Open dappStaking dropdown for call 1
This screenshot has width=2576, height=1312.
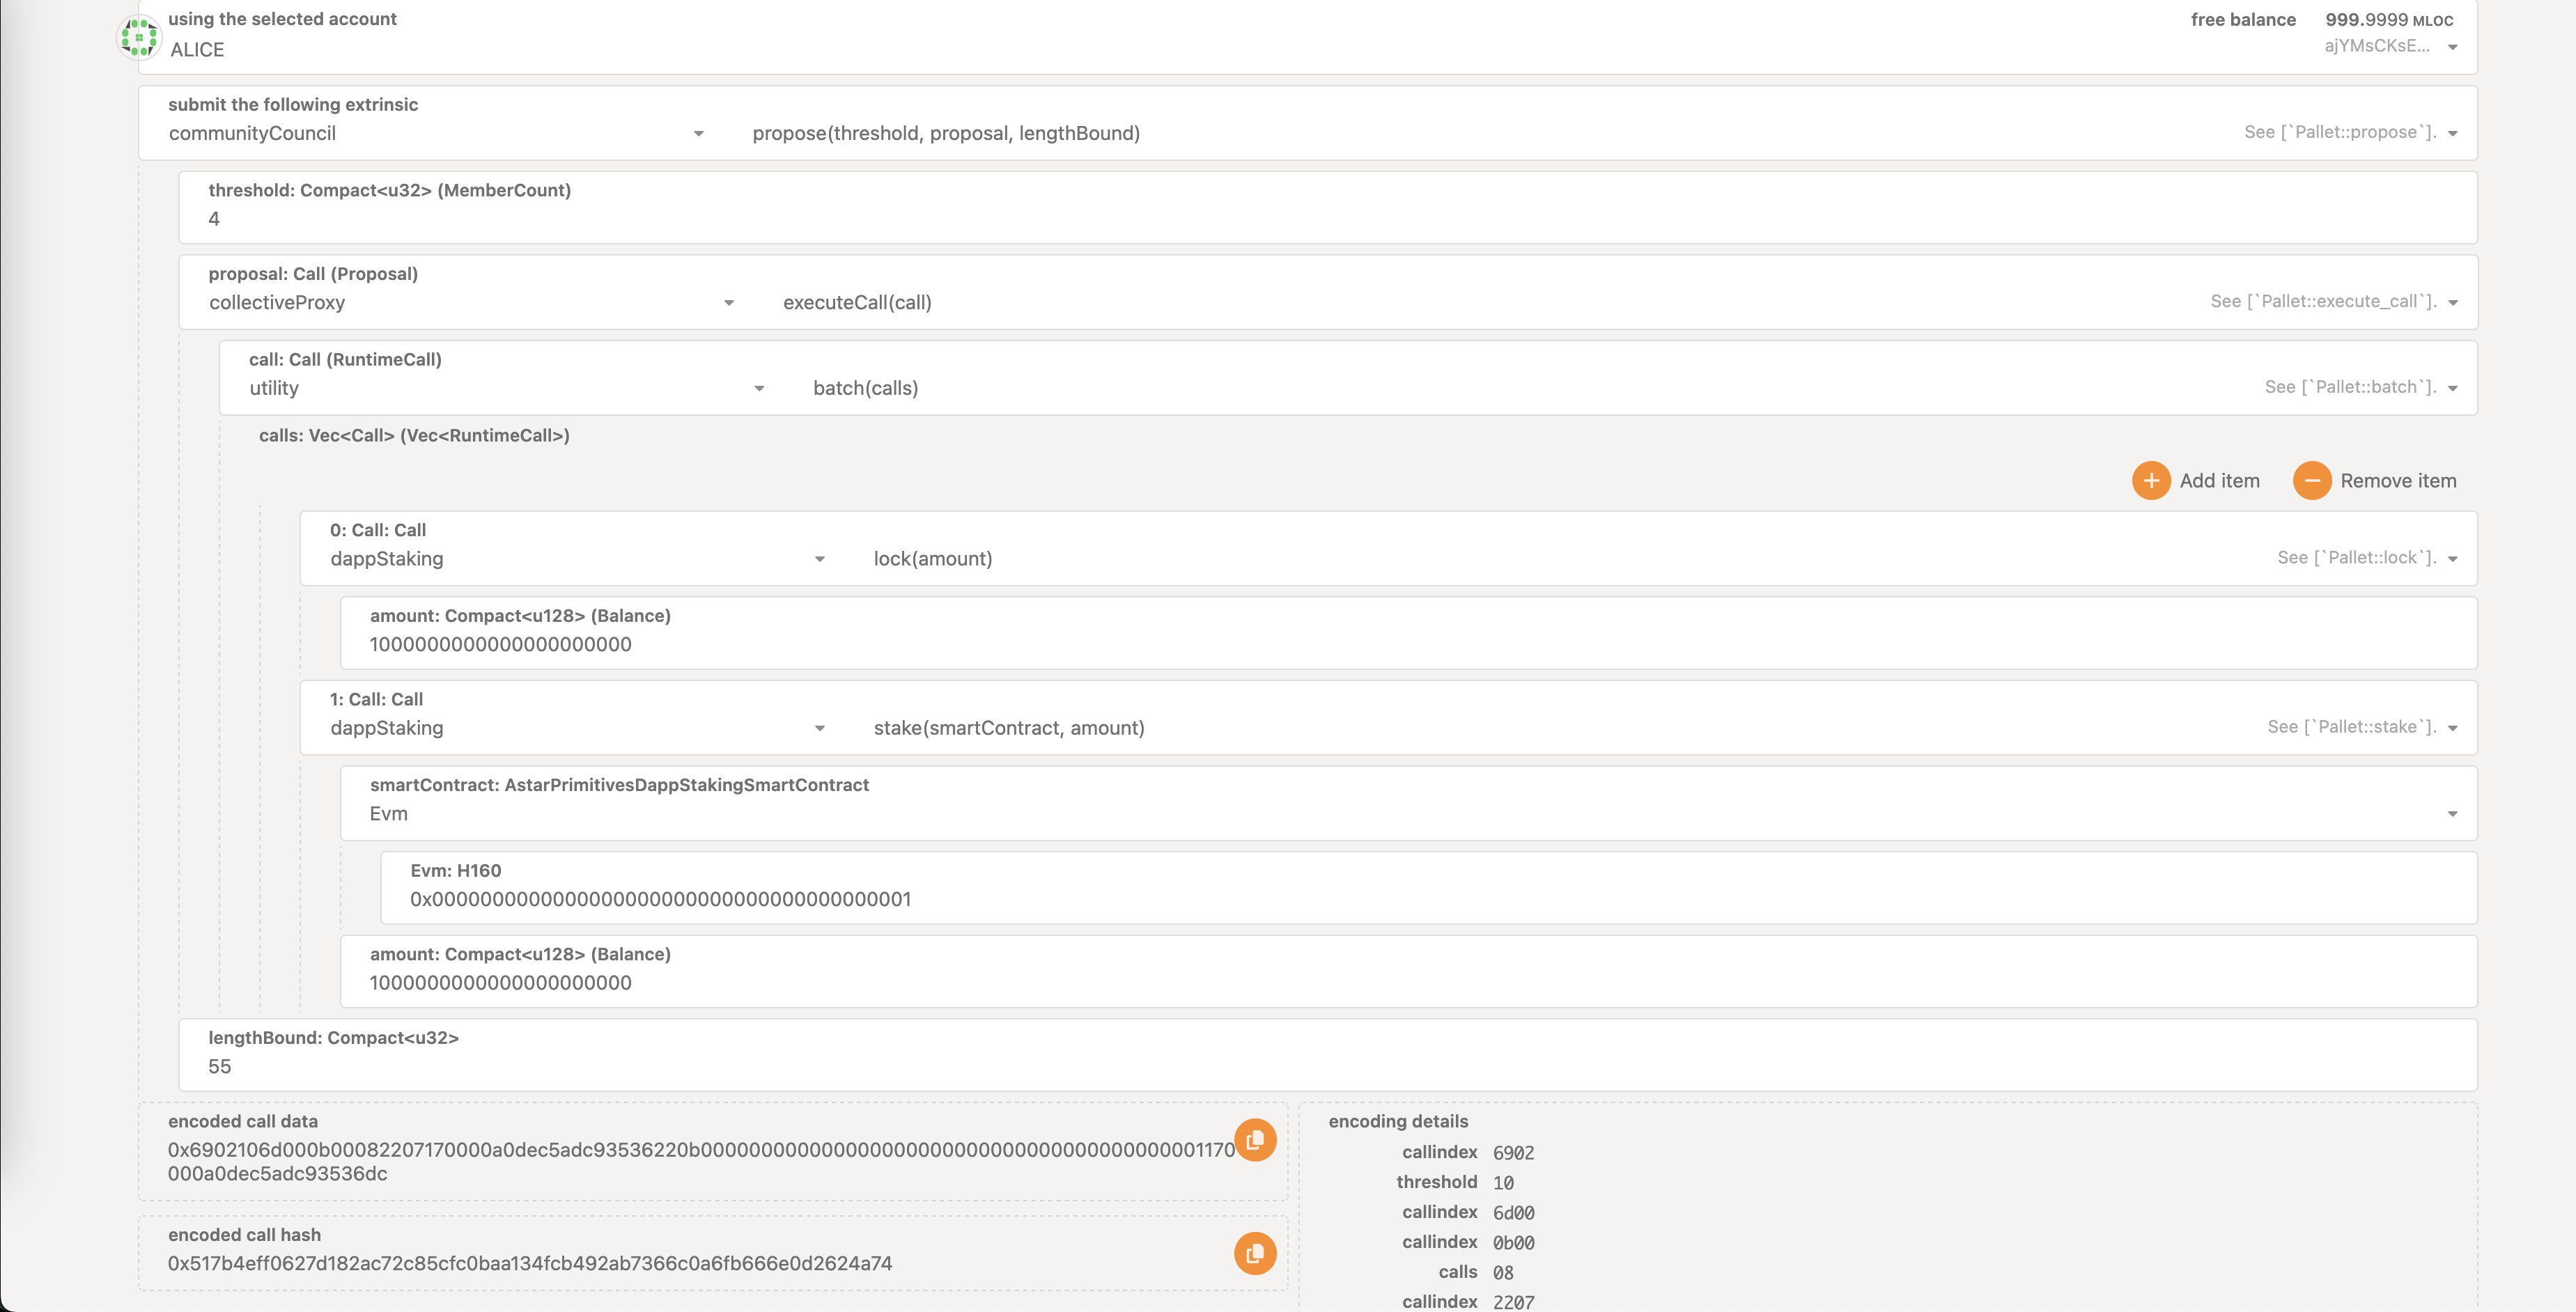click(x=819, y=729)
